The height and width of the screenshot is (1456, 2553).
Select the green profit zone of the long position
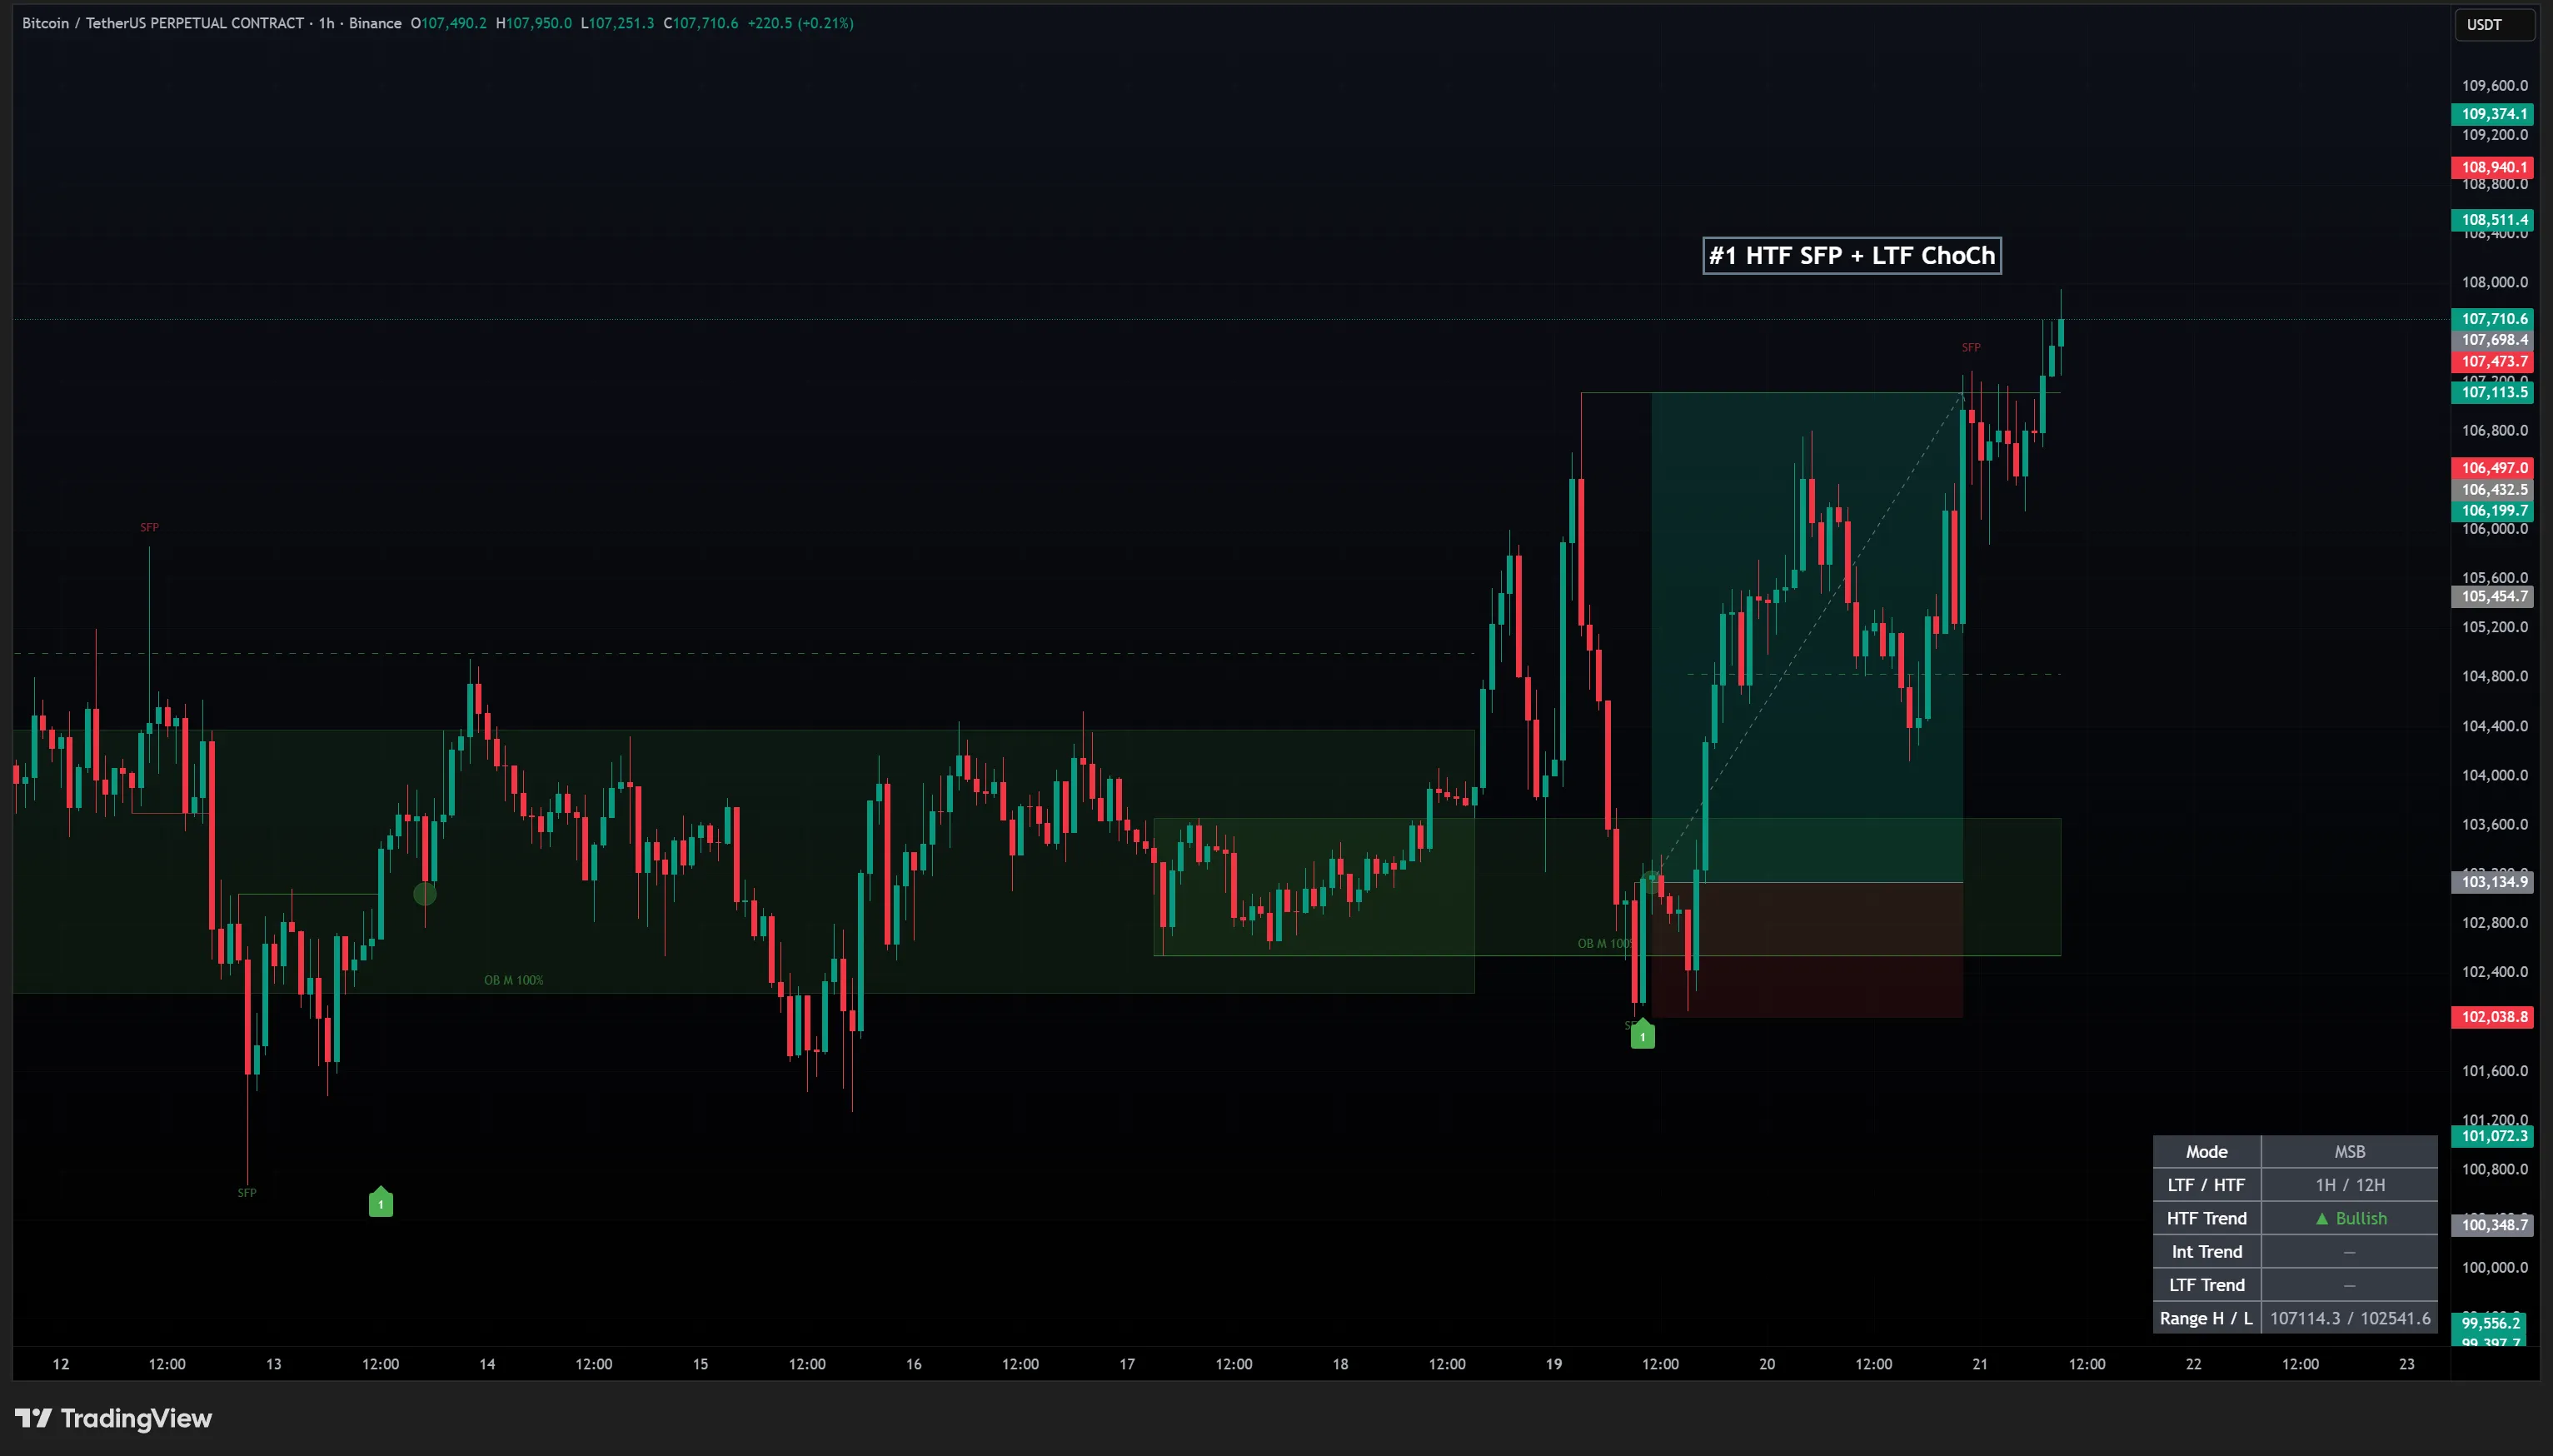[1807, 637]
